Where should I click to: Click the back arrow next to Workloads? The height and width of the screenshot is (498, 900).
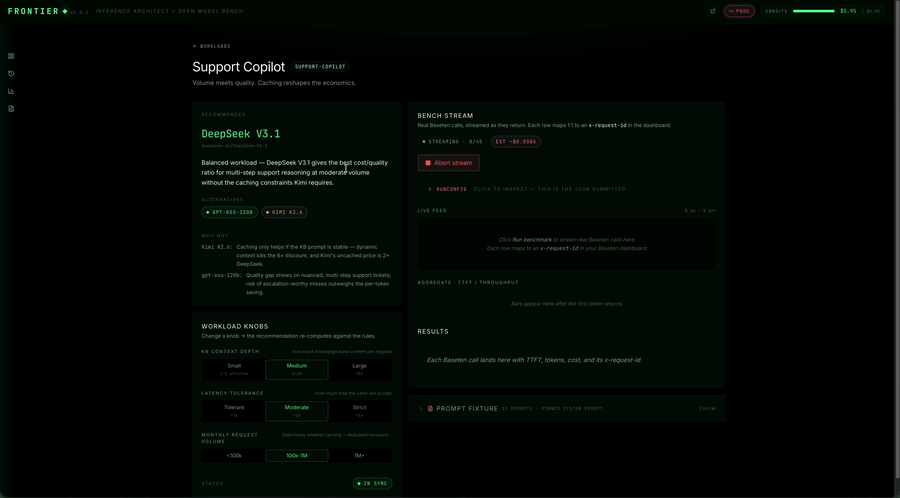point(195,46)
